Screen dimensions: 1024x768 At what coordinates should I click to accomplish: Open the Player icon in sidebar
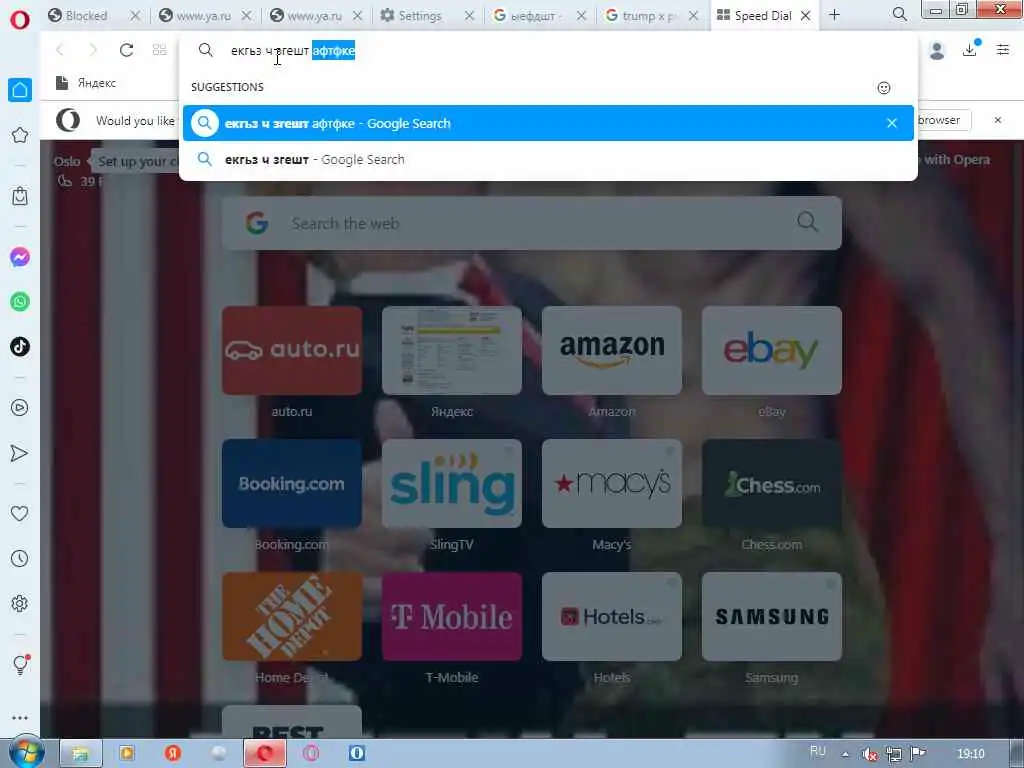coord(20,408)
